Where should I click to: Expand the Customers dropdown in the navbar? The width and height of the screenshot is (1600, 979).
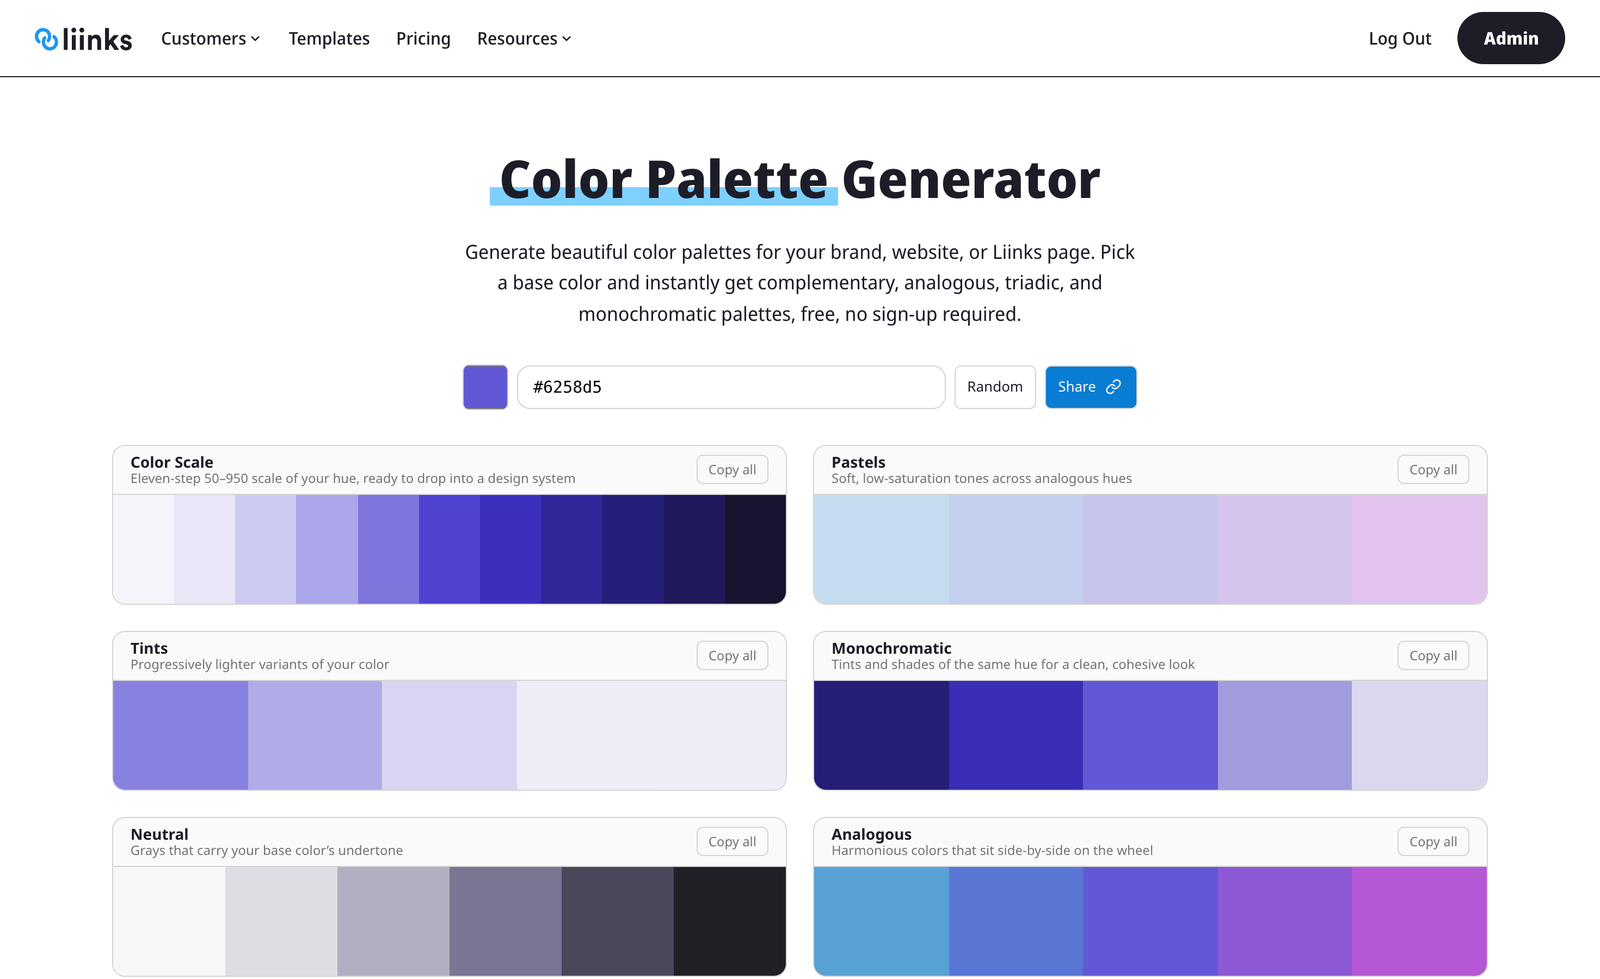pyautogui.click(x=209, y=38)
